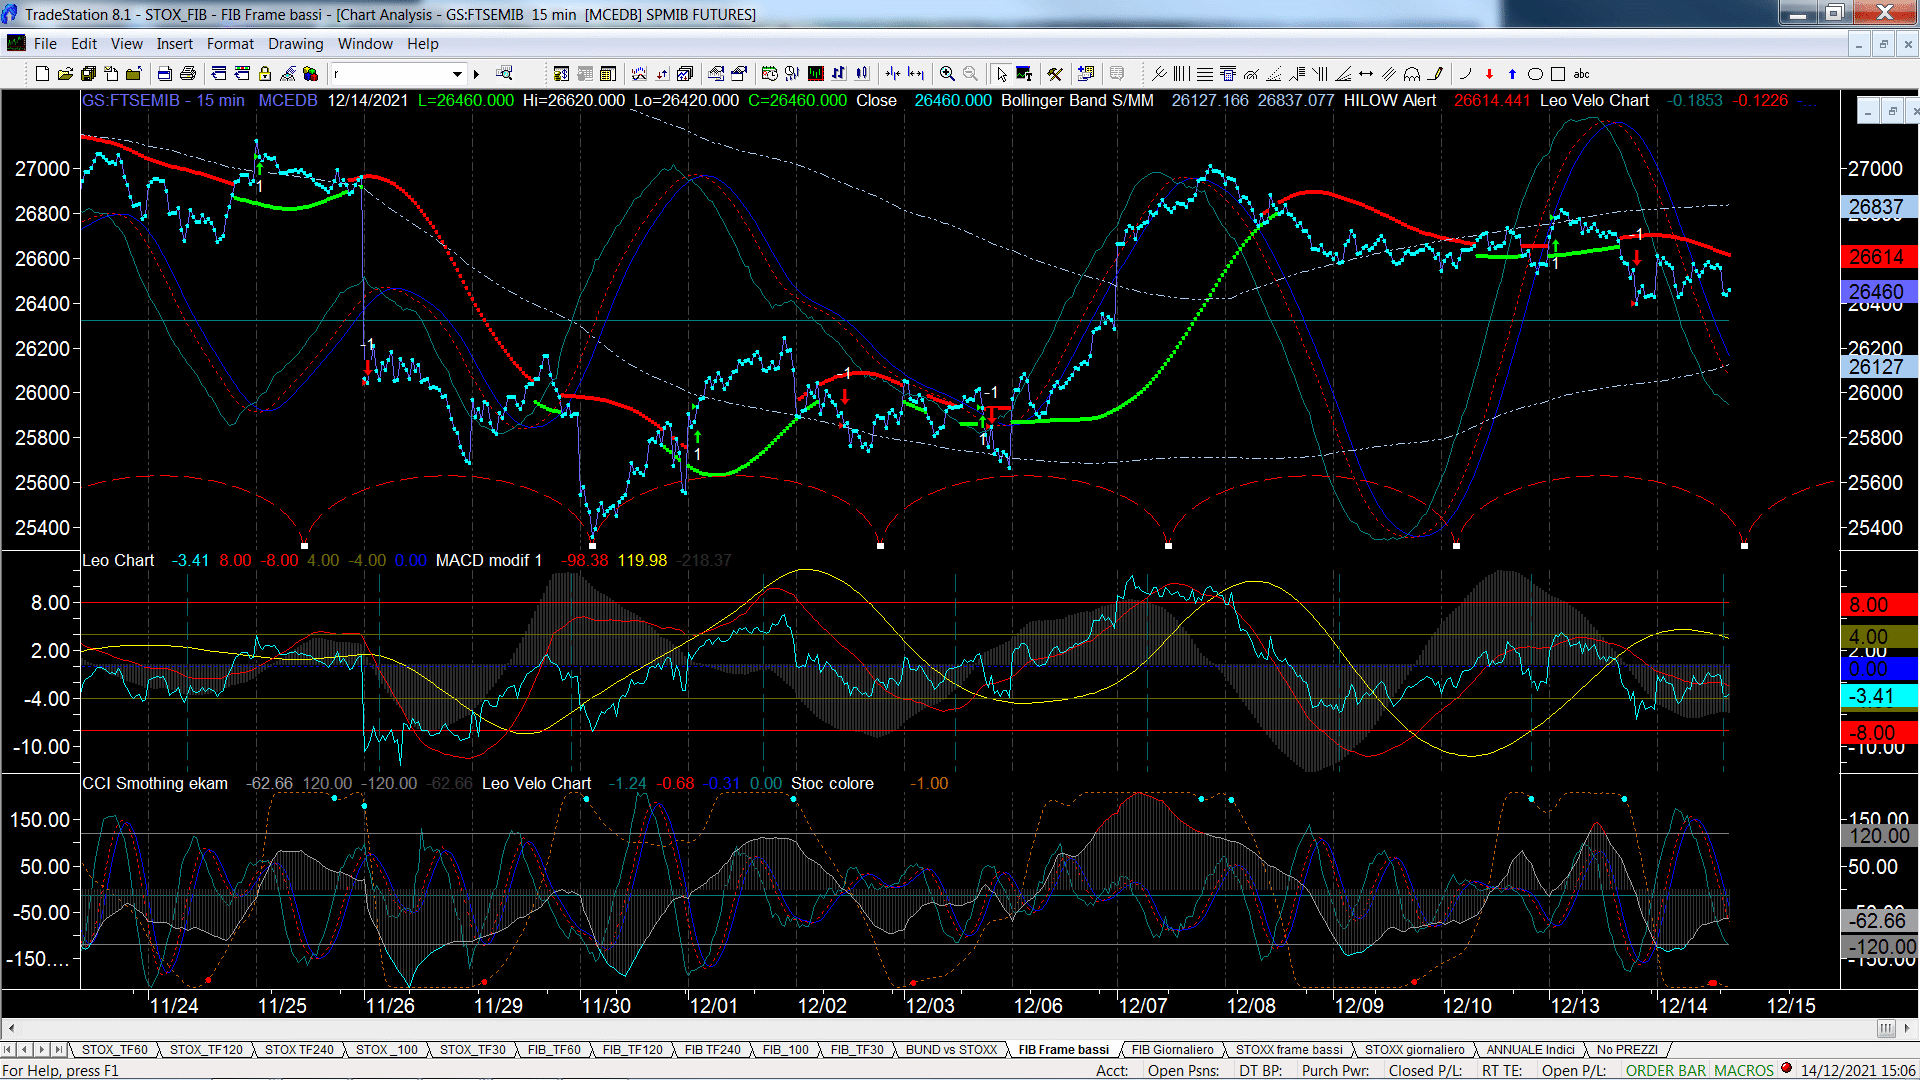
Task: Click the horizontal scrollbar right arrow
Action: [1909, 1028]
